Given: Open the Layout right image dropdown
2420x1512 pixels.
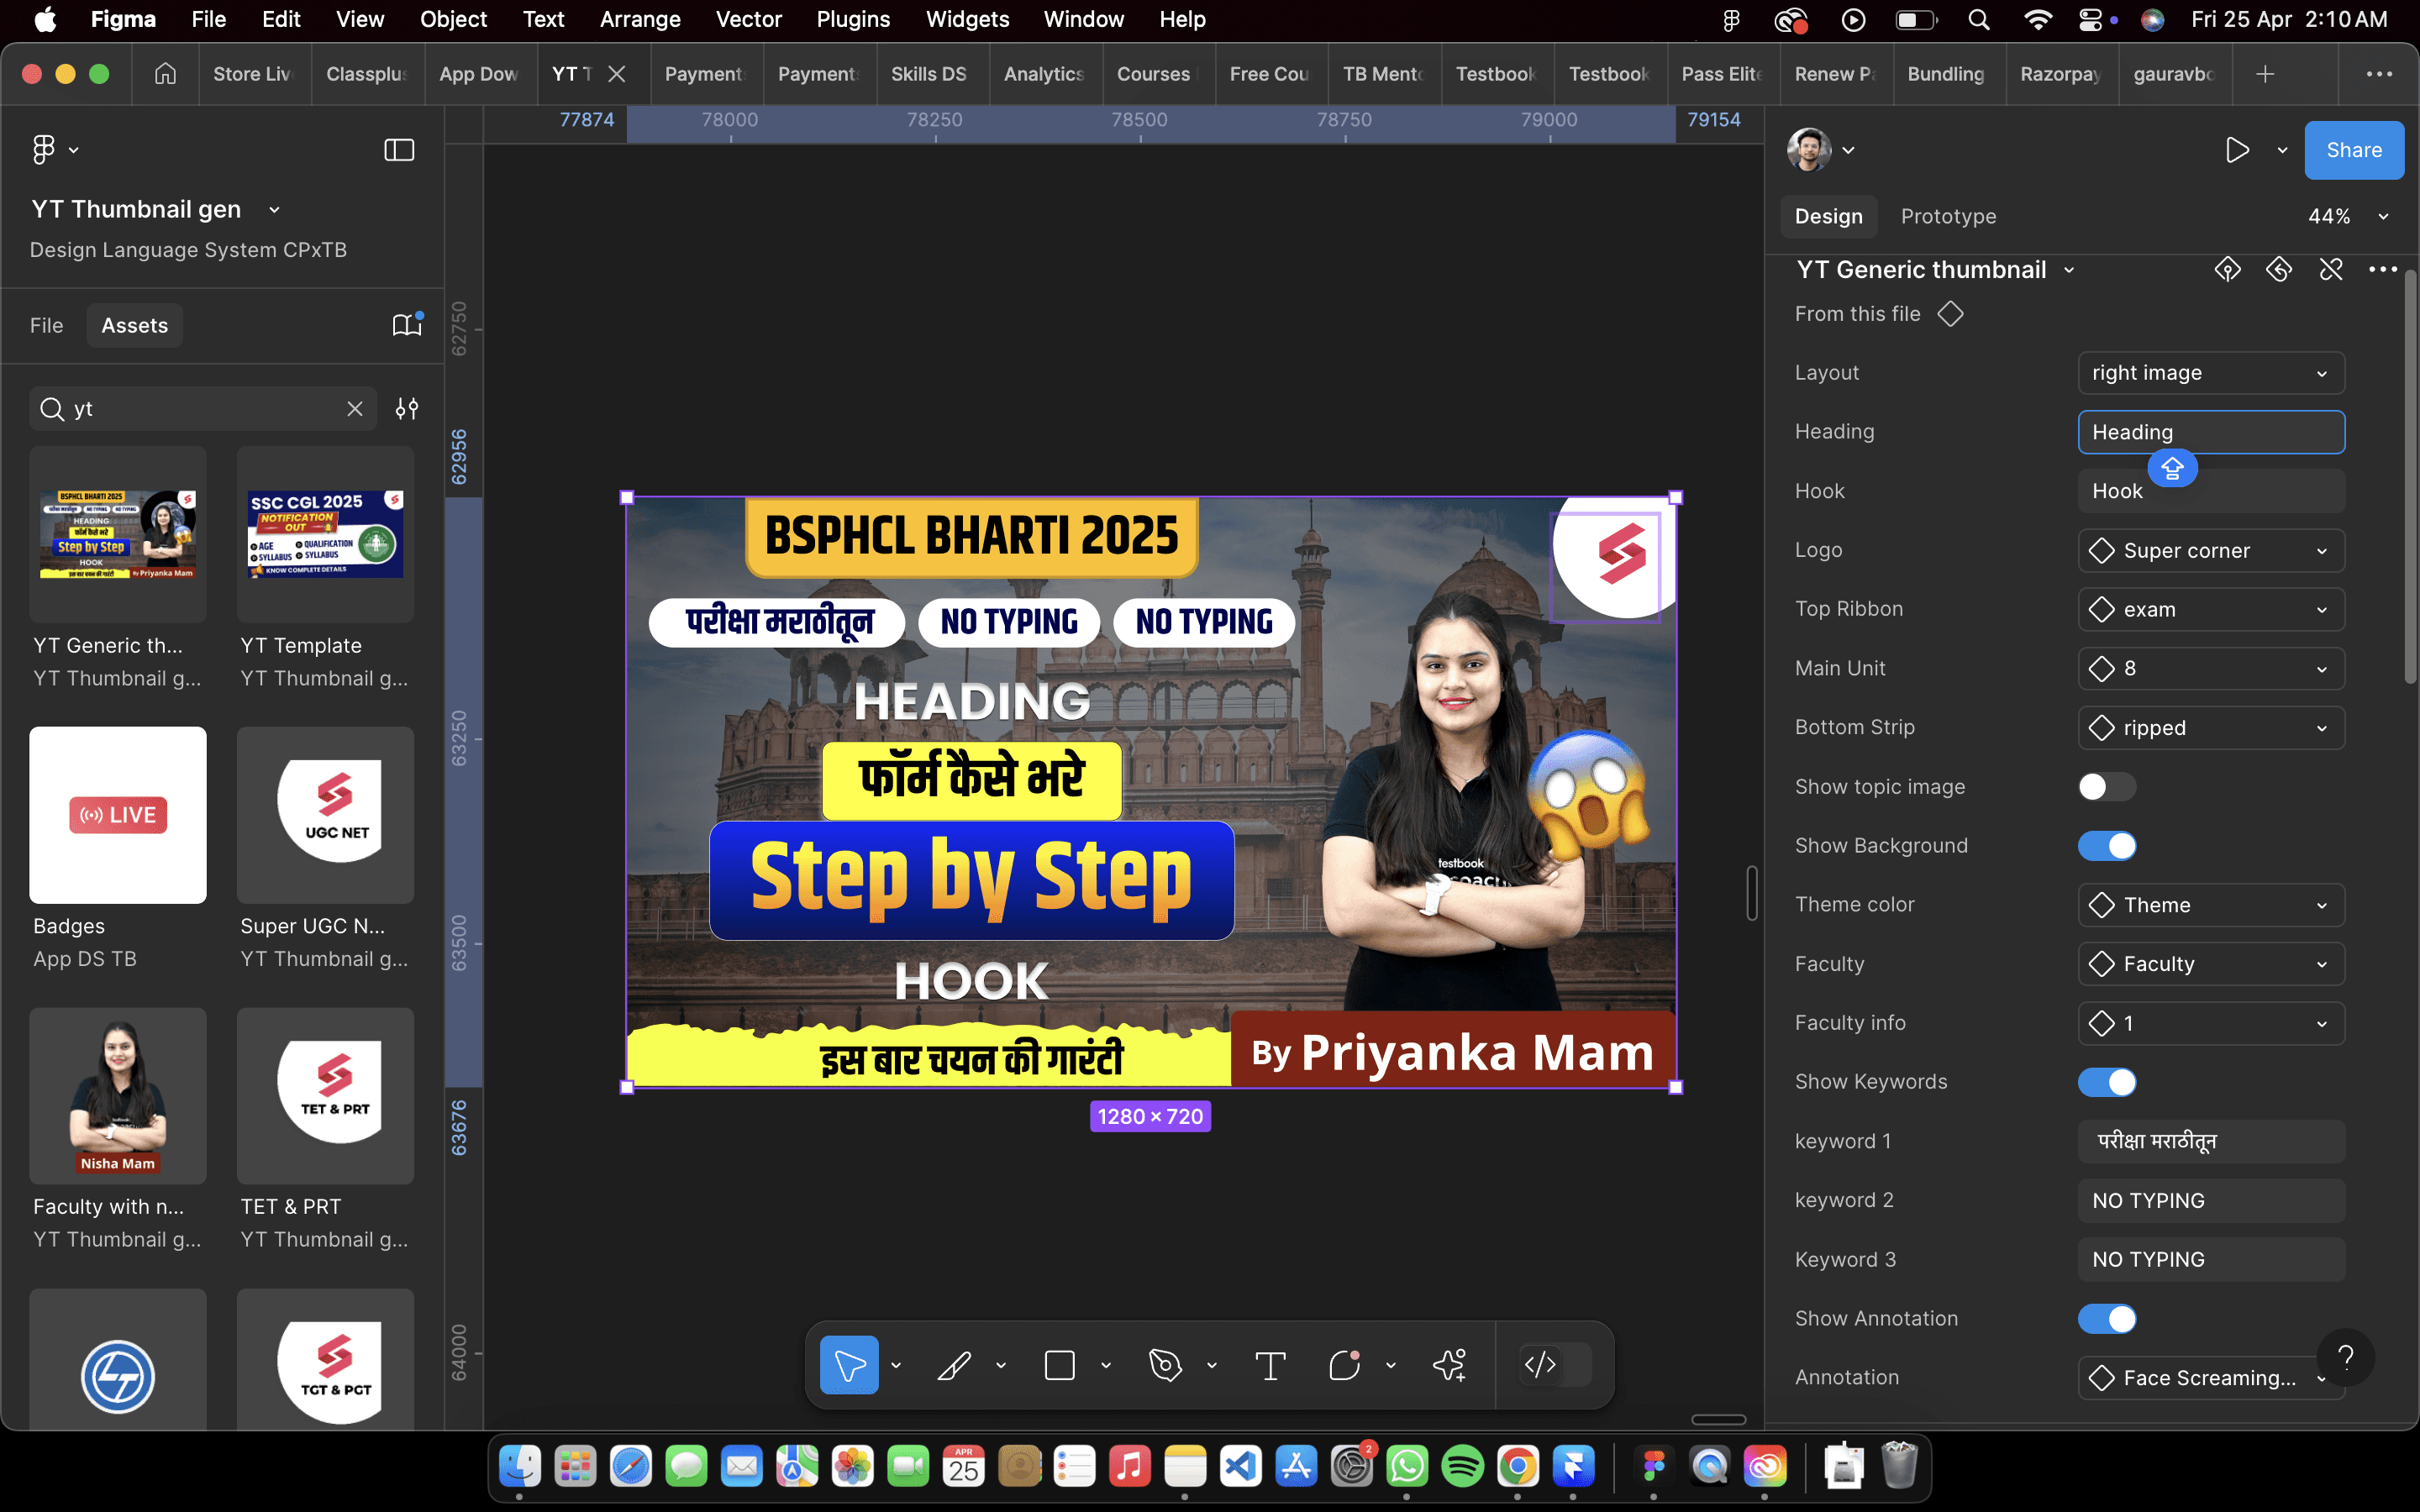Looking at the screenshot, I should click(x=2210, y=373).
